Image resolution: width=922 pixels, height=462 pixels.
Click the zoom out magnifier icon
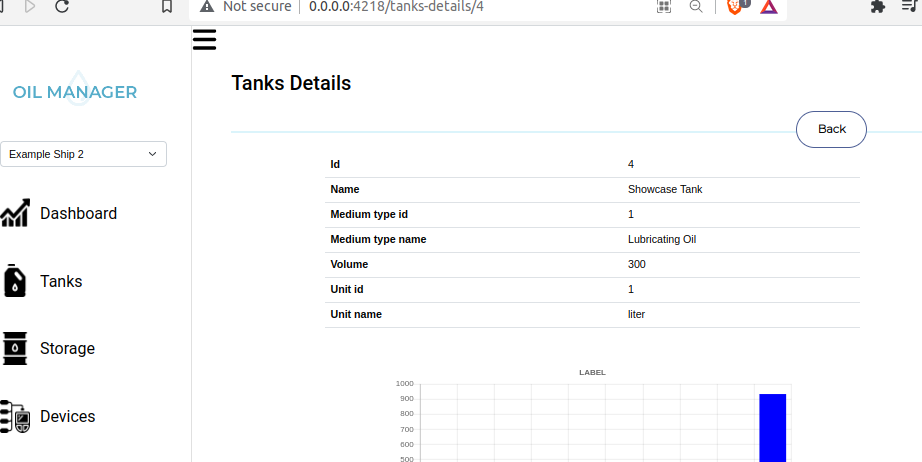696,7
